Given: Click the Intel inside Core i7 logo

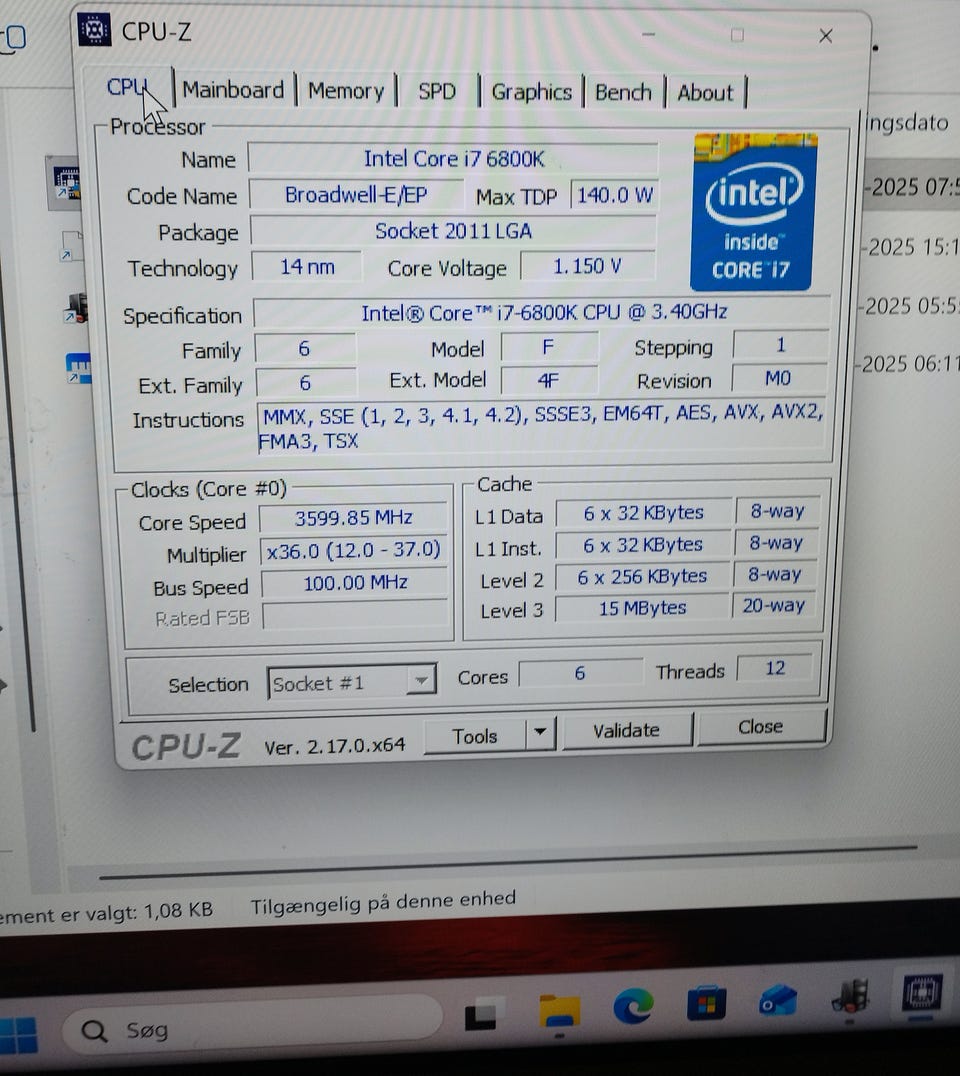Looking at the screenshot, I should click(x=753, y=212).
